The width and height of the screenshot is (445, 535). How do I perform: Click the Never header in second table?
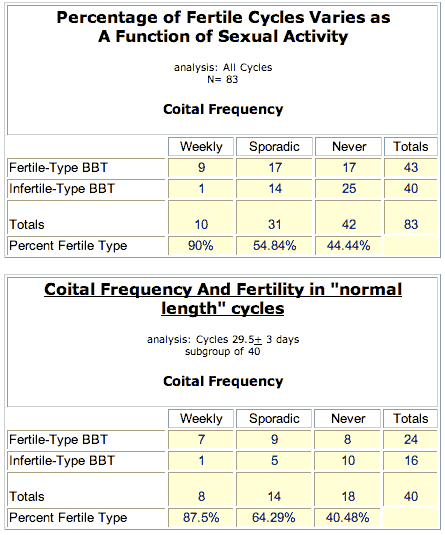coord(347,419)
